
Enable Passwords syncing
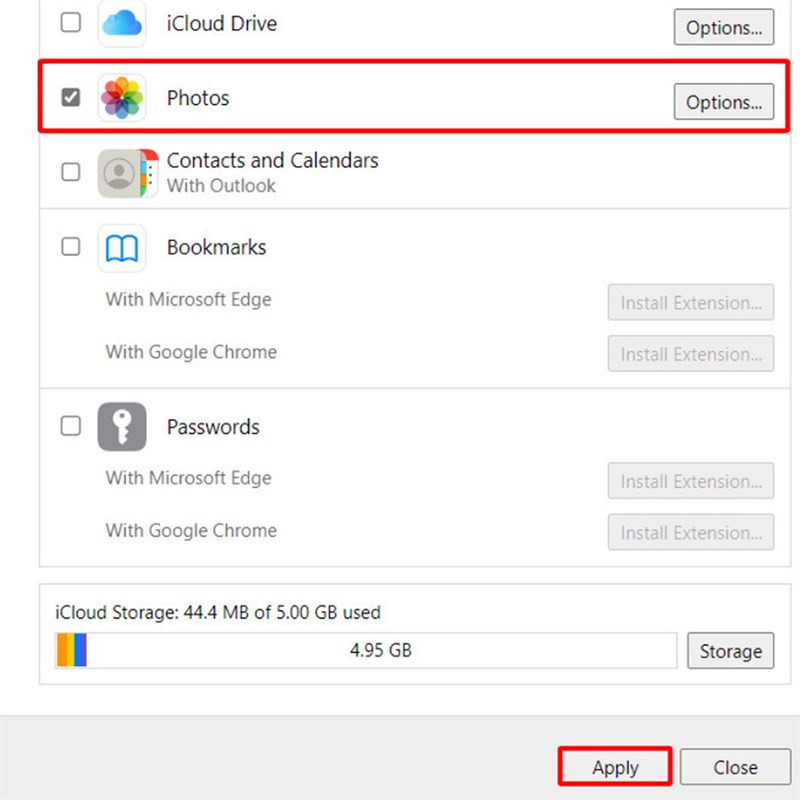pyautogui.click(x=71, y=426)
